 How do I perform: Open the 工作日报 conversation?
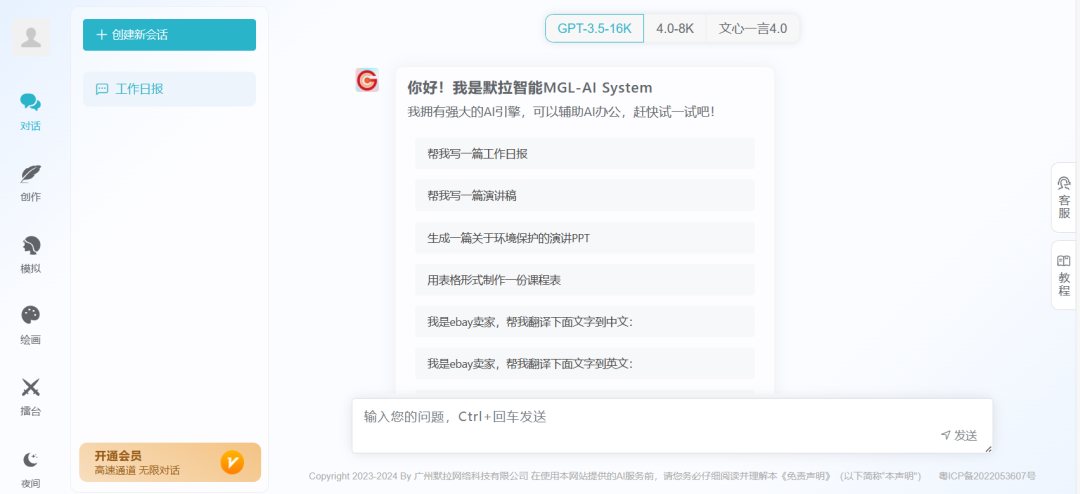169,89
